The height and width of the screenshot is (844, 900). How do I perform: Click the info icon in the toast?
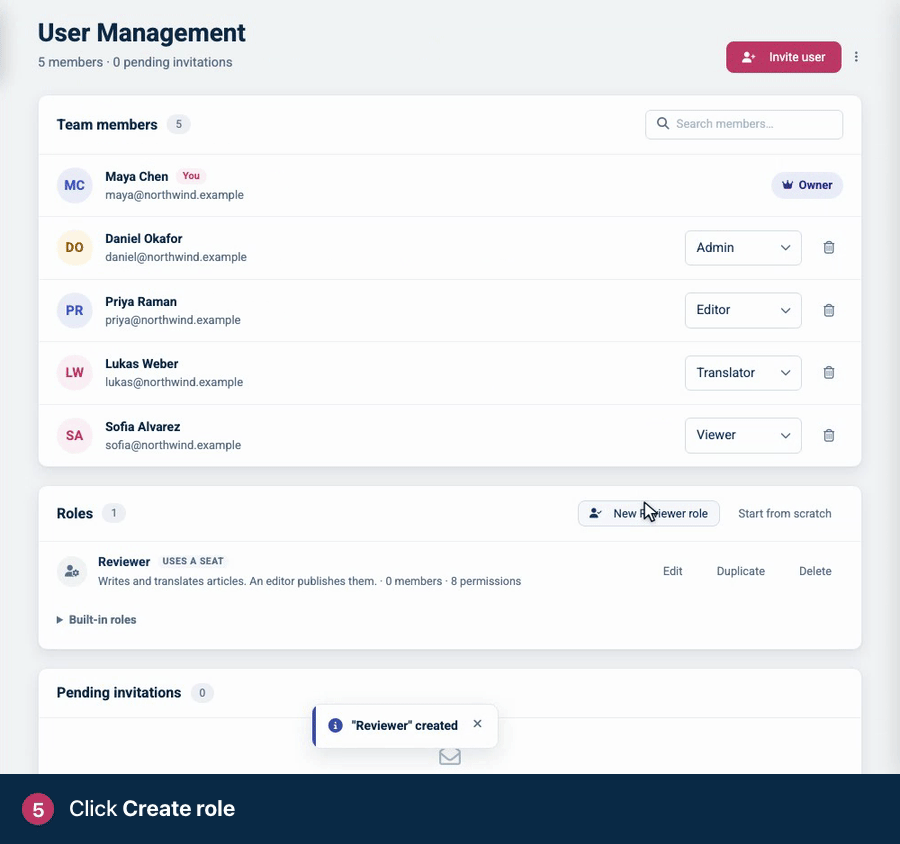[x=335, y=725]
